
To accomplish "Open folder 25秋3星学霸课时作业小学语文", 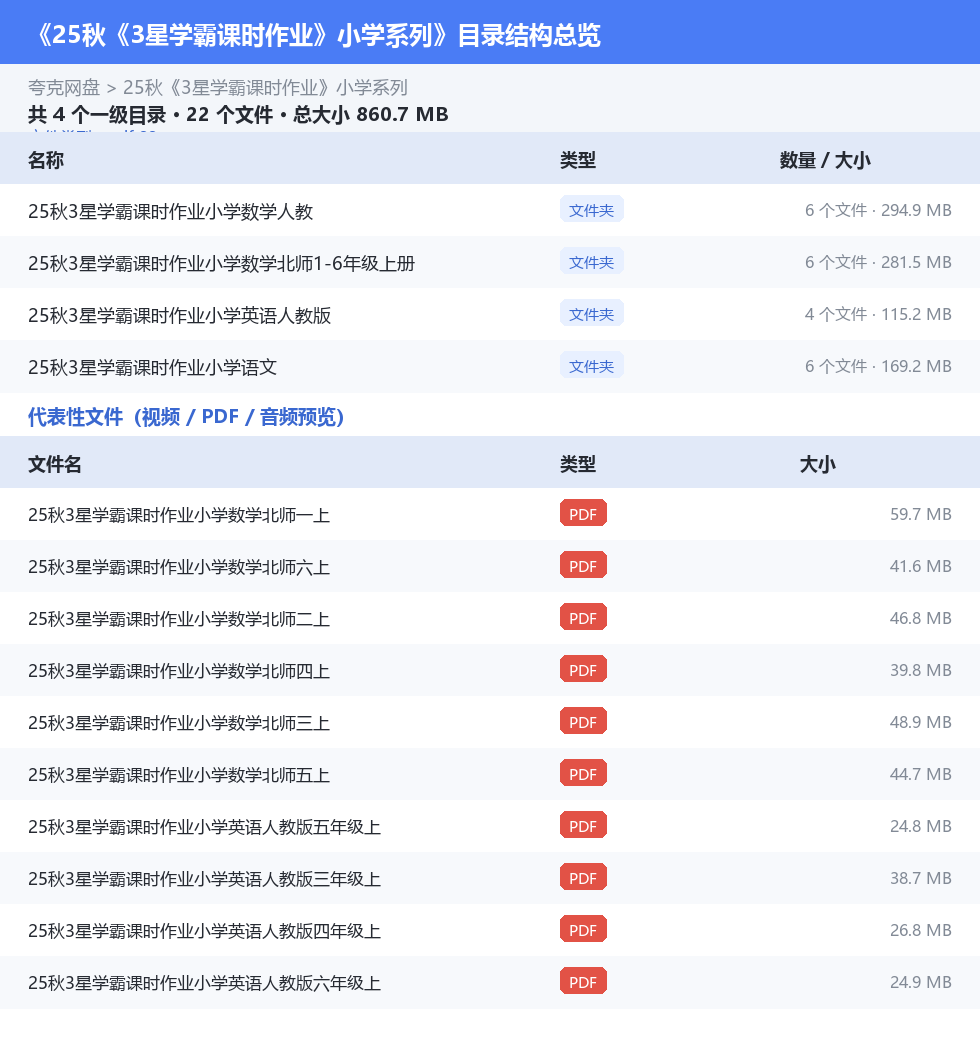I will click(x=153, y=367).
